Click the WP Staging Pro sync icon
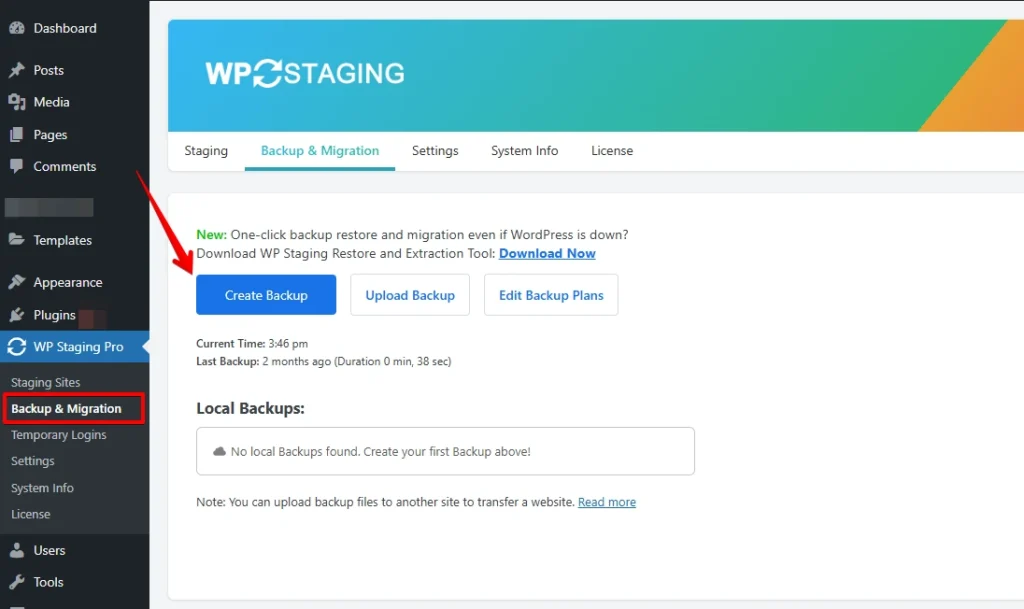Viewport: 1024px width, 609px height. point(17,347)
